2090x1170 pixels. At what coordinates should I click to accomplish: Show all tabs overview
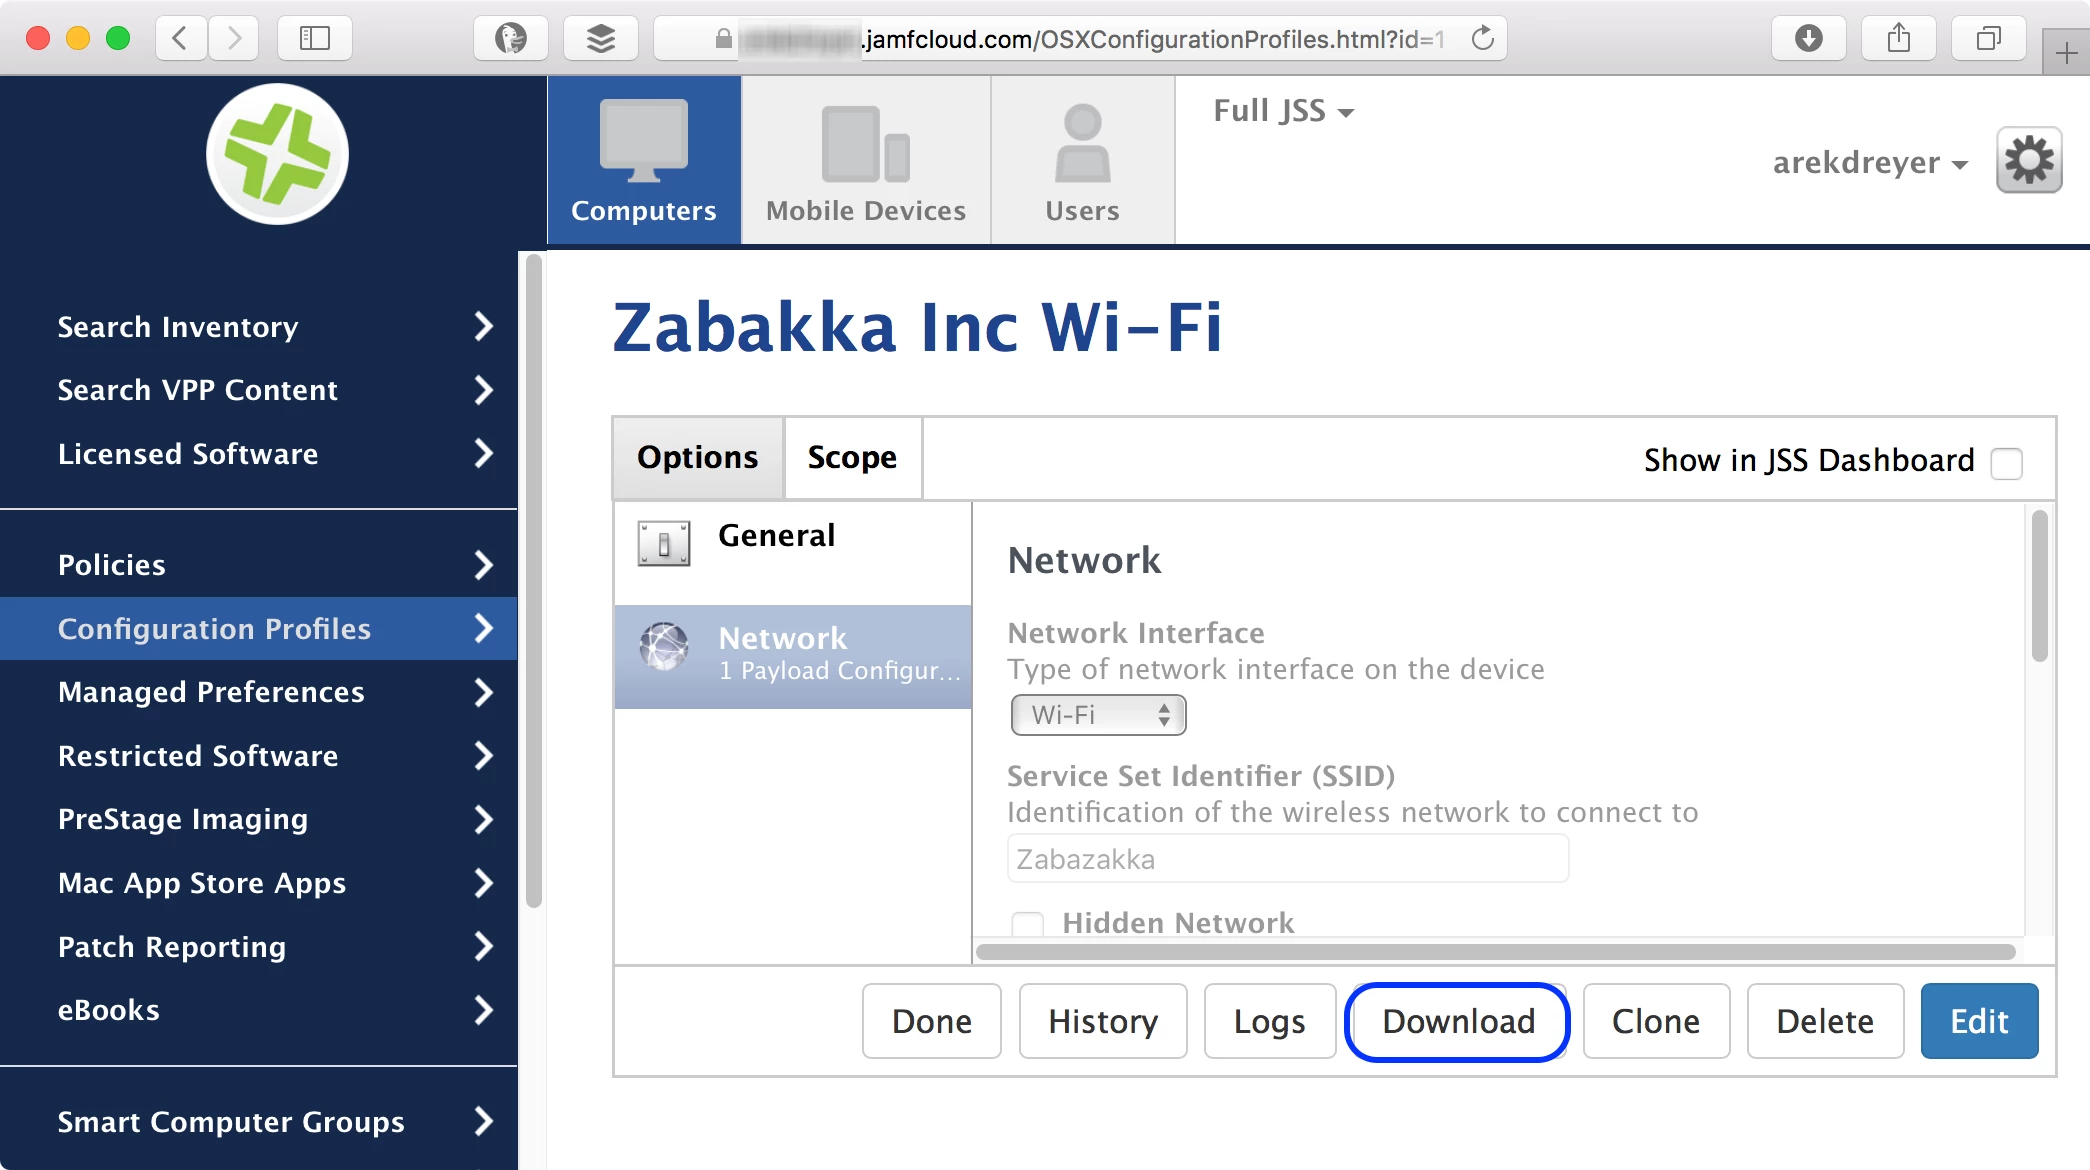(x=1989, y=39)
